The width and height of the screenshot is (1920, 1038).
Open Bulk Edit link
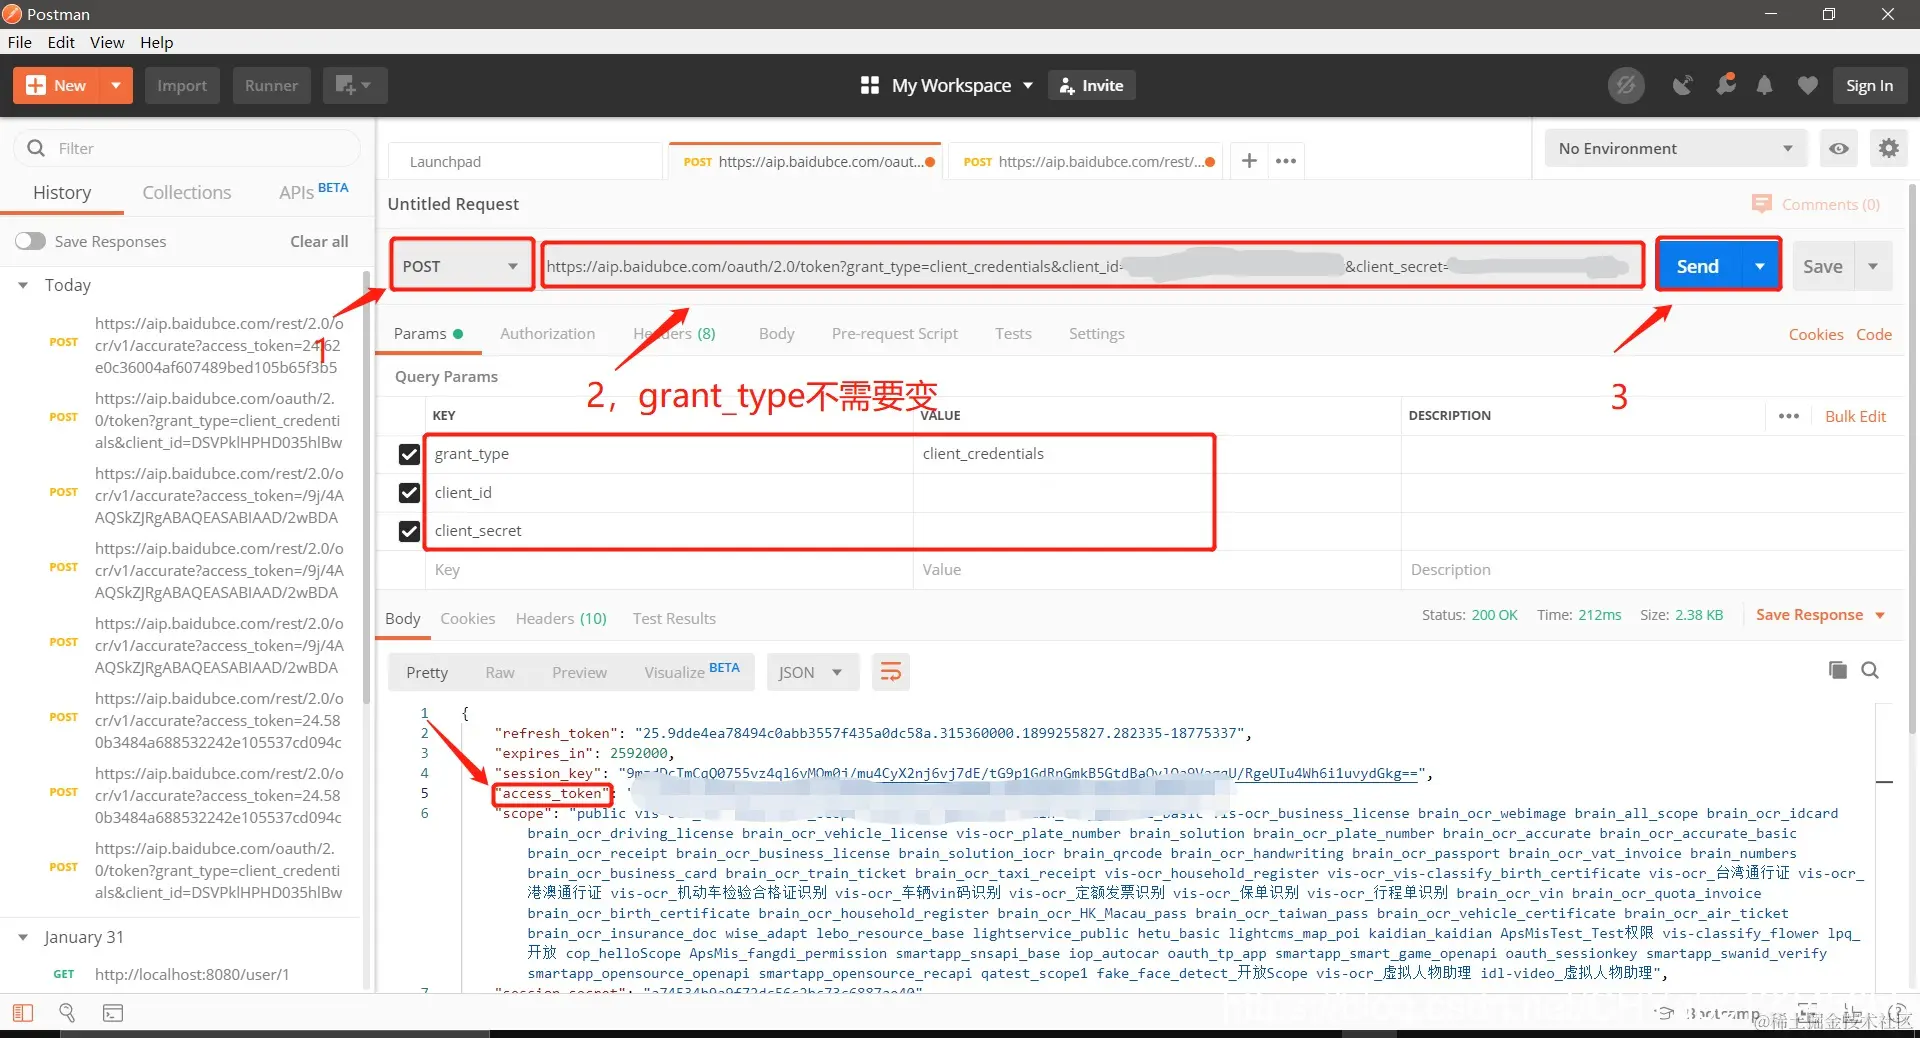(x=1855, y=416)
